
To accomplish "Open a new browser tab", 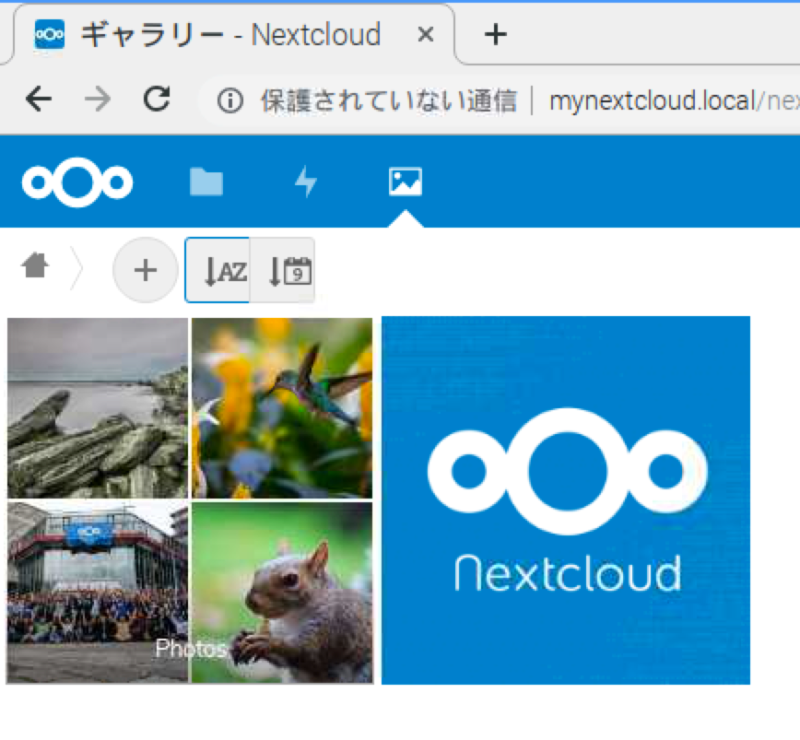I will point(495,35).
